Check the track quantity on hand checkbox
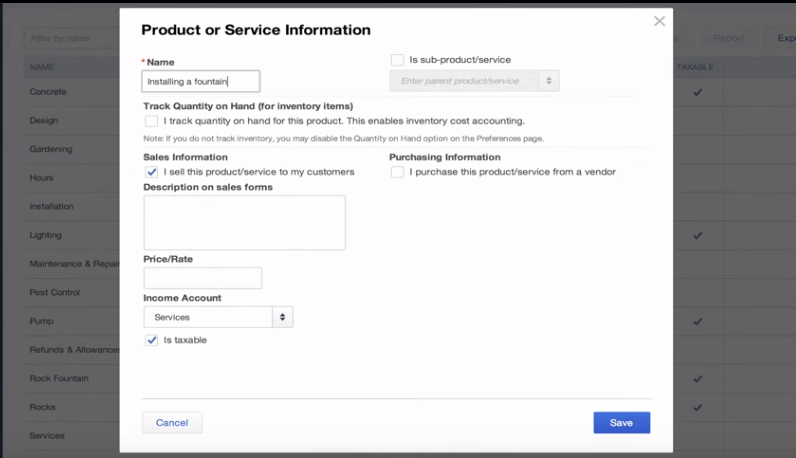796x458 pixels. [151, 121]
